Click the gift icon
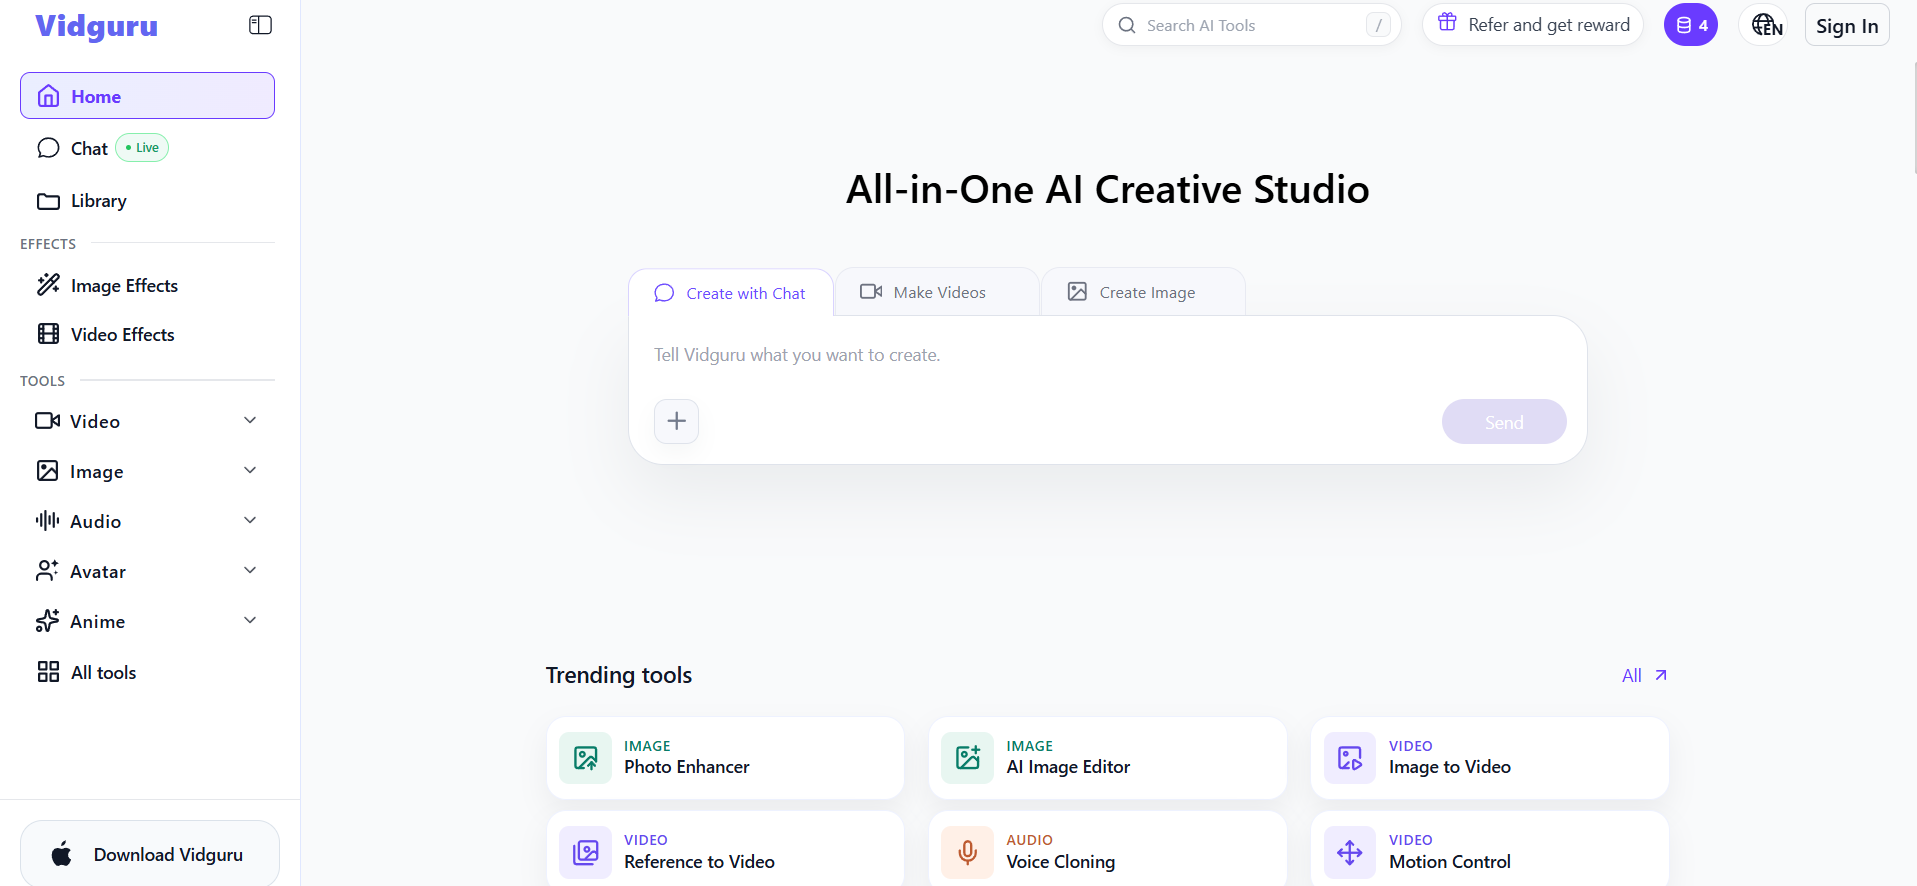1917x886 pixels. pyautogui.click(x=1447, y=22)
